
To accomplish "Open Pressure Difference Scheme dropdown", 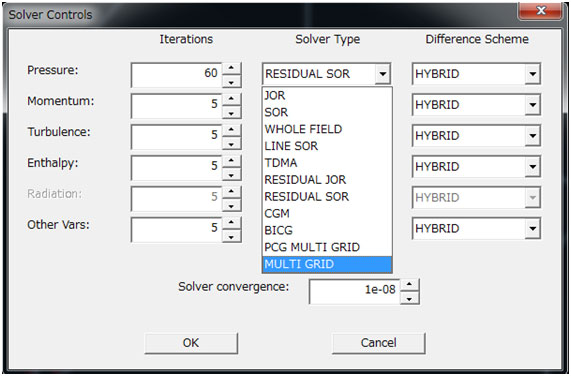I will pyautogui.click(x=532, y=74).
